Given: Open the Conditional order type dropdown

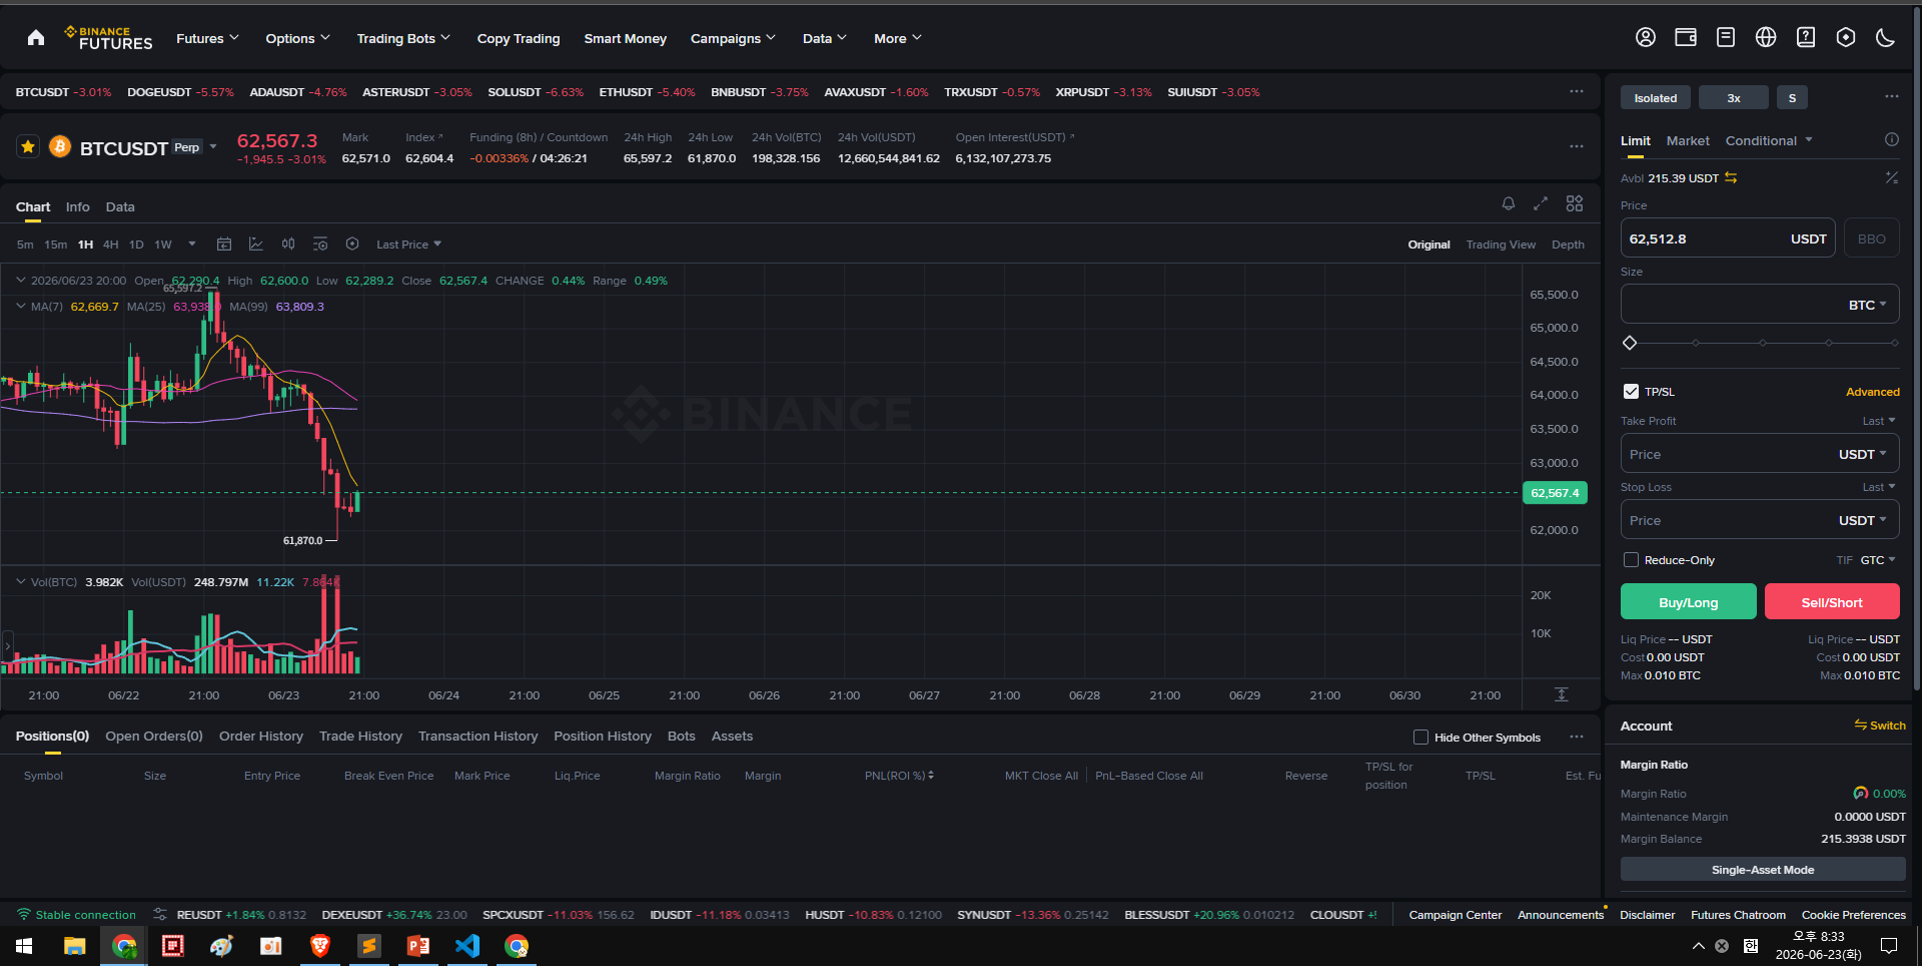Looking at the screenshot, I should (x=1768, y=141).
